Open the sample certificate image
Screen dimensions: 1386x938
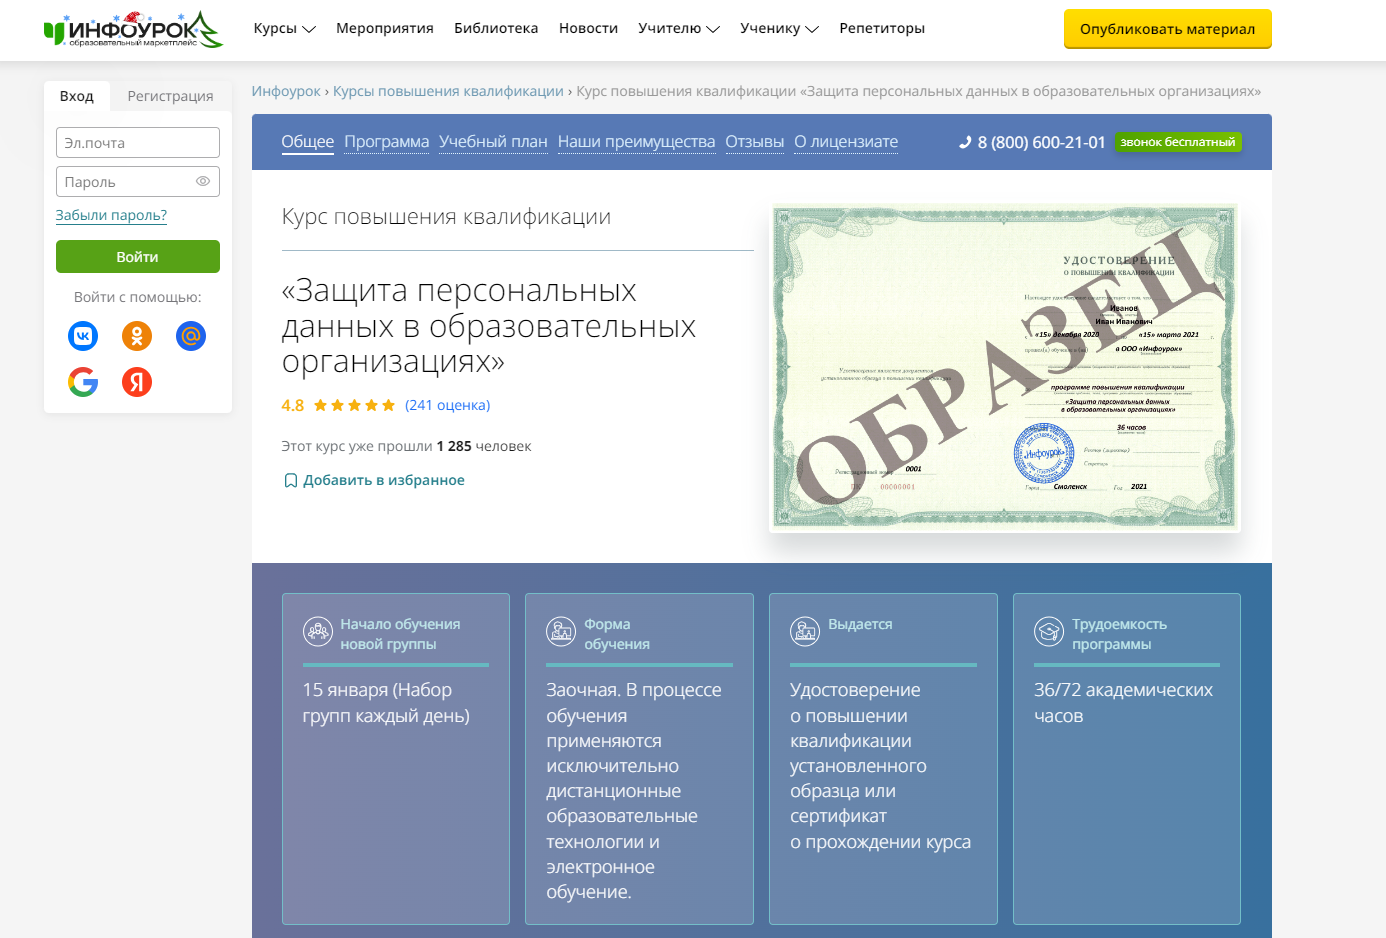pos(1005,367)
